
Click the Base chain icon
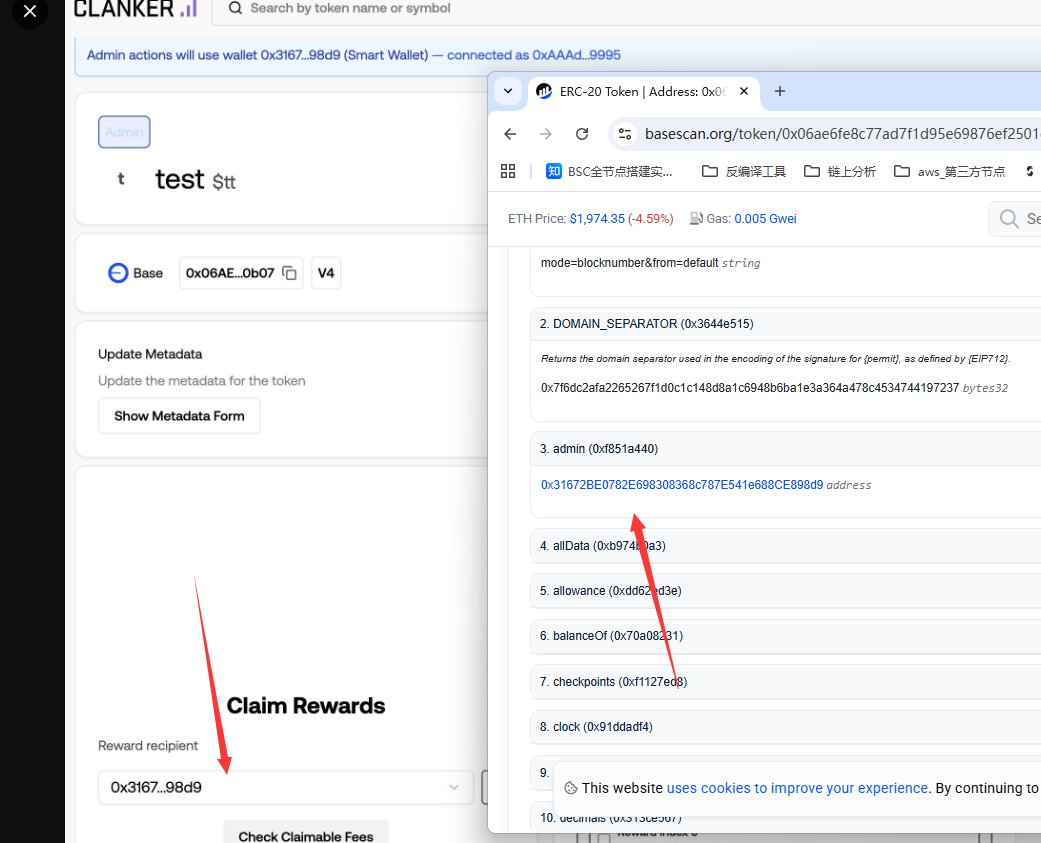tap(118, 273)
